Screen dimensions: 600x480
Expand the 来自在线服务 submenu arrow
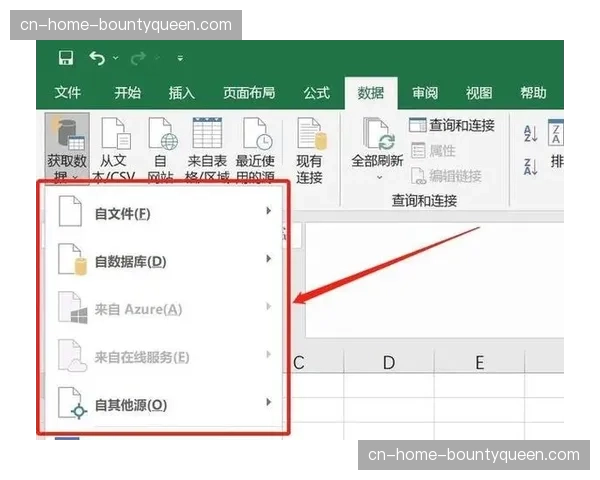(269, 354)
